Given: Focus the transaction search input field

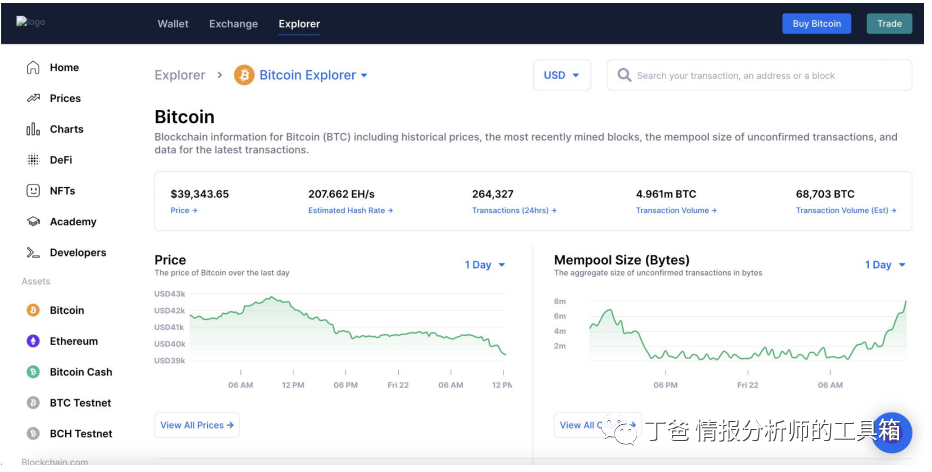Looking at the screenshot, I should pyautogui.click(x=759, y=75).
